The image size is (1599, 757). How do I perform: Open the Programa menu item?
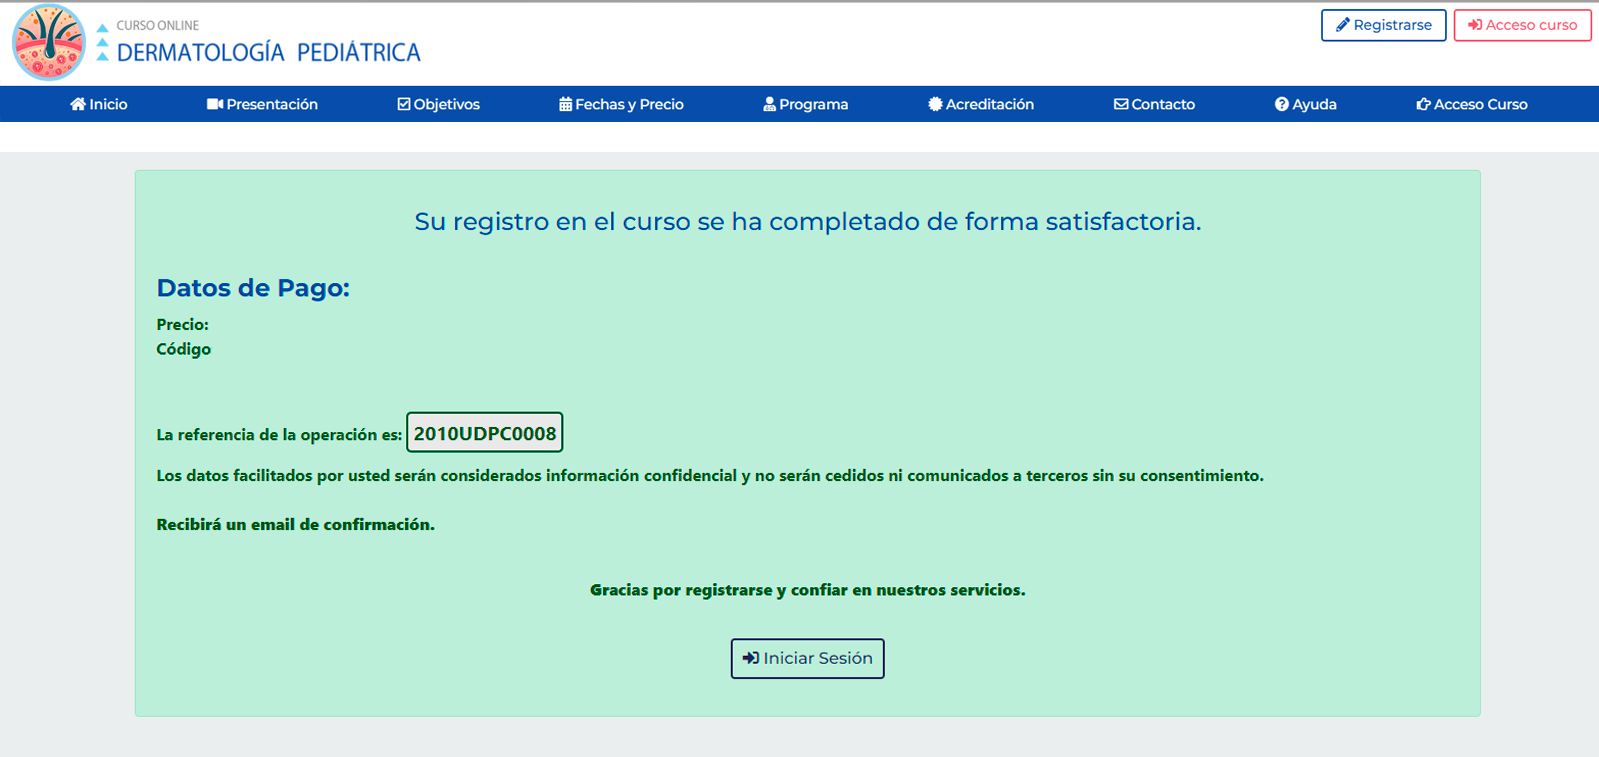[x=812, y=104]
